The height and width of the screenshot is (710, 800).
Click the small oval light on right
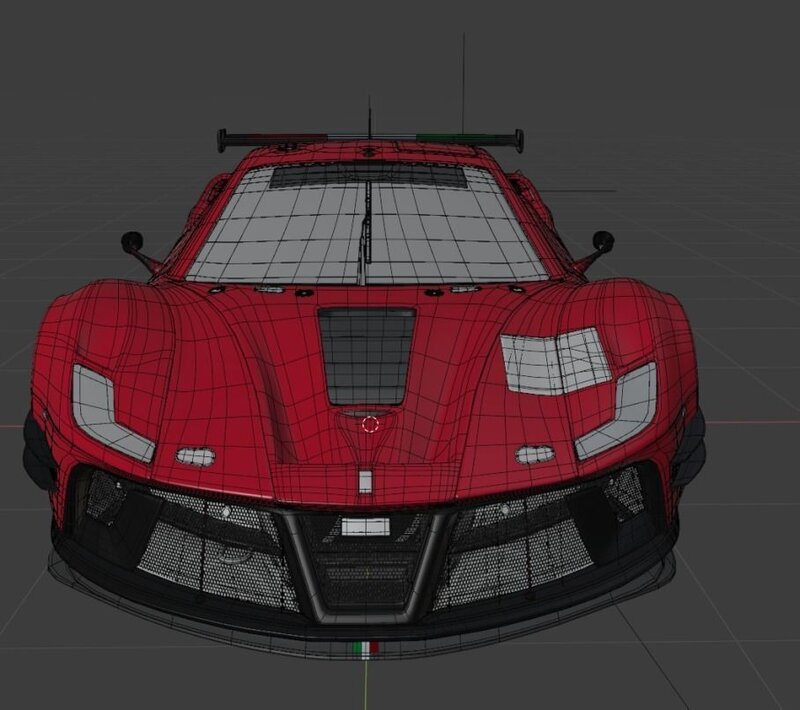(535, 455)
